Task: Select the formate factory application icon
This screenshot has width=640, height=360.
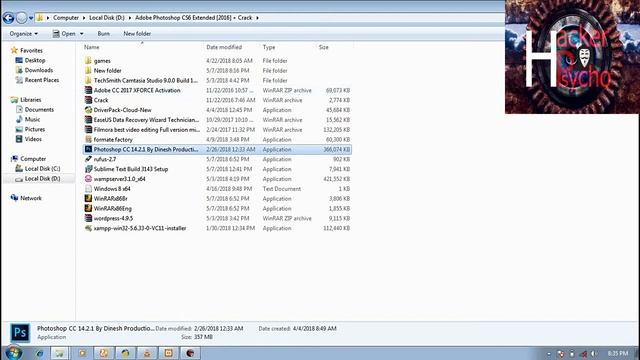Action: pyautogui.click(x=88, y=140)
